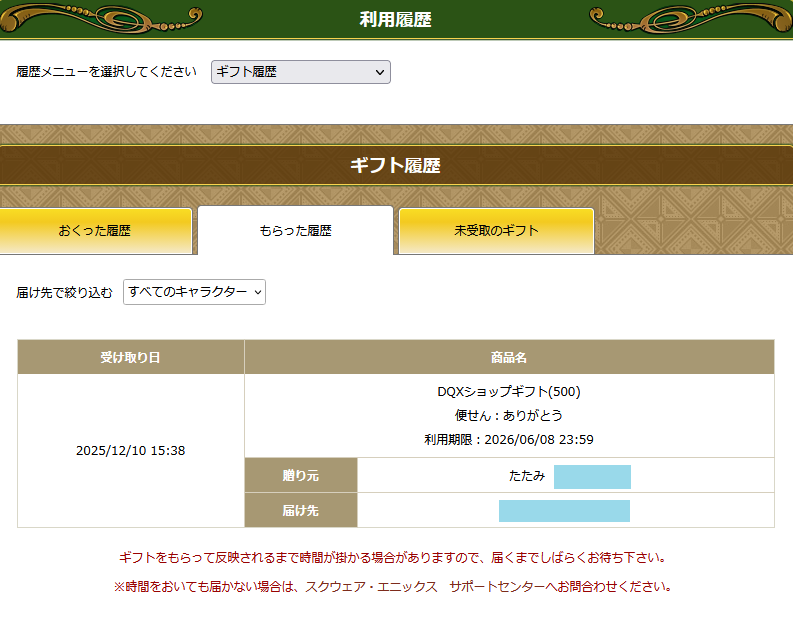Viewport: 793px width, 625px height.
Task: Click the 利用期限 expiration date text
Action: click(509, 440)
